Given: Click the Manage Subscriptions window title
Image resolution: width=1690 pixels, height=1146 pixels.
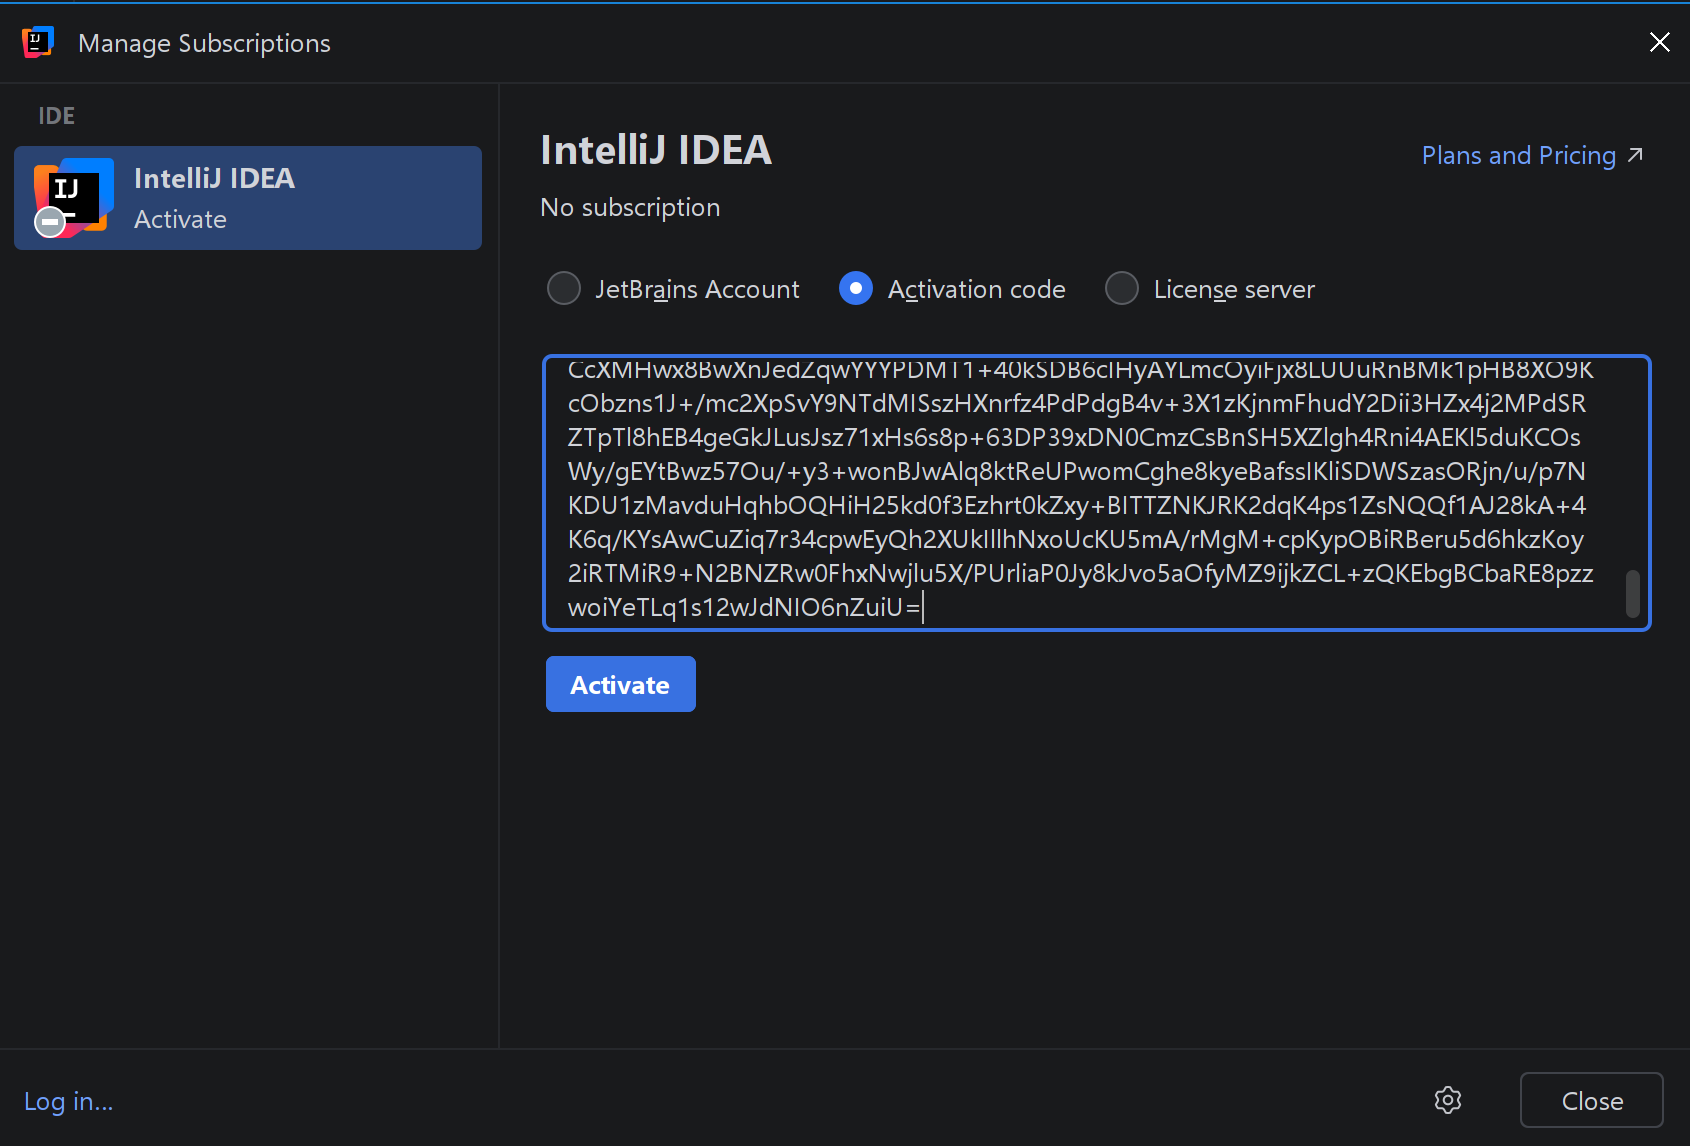Looking at the screenshot, I should [x=204, y=43].
